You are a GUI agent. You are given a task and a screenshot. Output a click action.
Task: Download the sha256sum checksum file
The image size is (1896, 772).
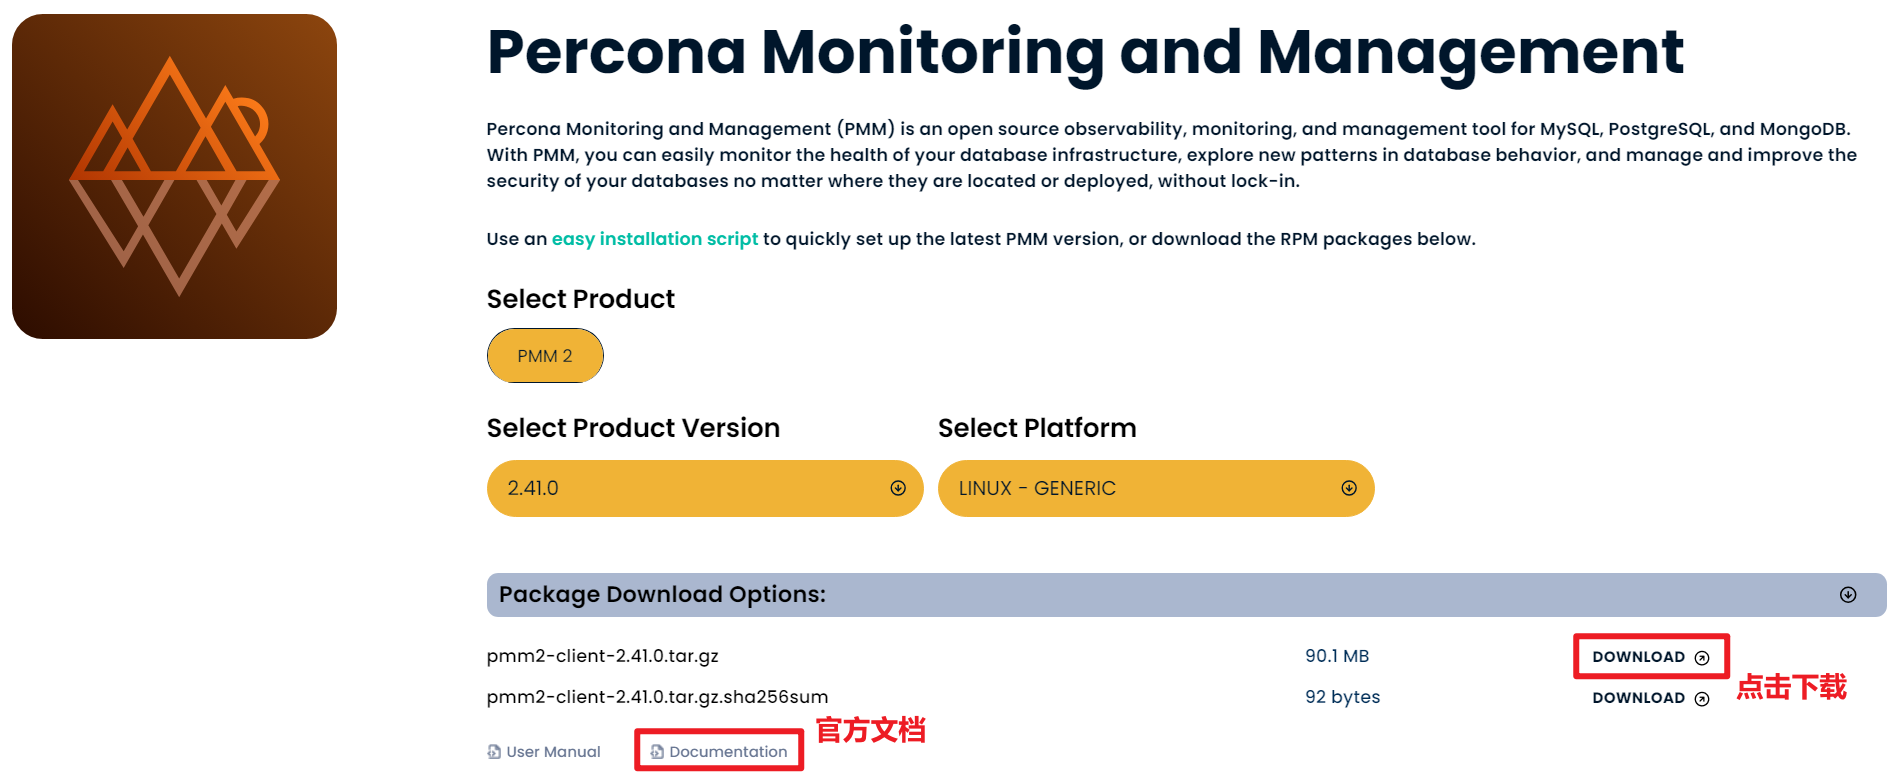click(1639, 698)
